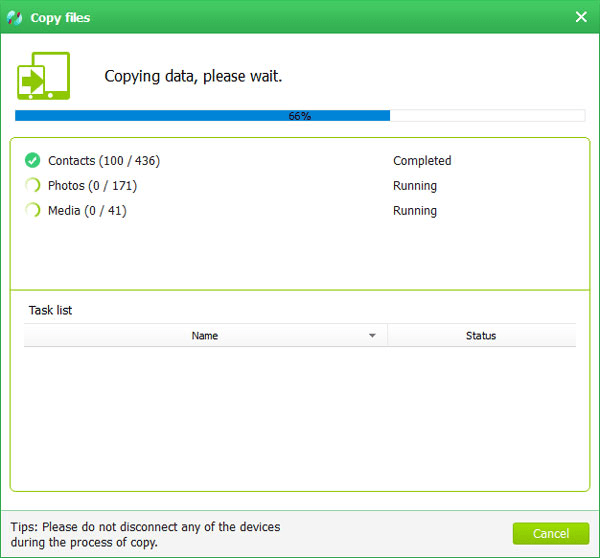The image size is (600, 558).
Task: Select the Media (0 / 41) entry
Action: (x=87, y=211)
